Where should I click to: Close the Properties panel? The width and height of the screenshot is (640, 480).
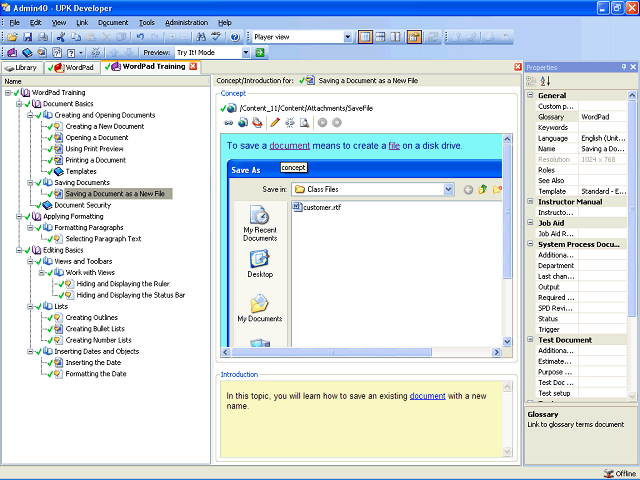pyautogui.click(x=633, y=67)
